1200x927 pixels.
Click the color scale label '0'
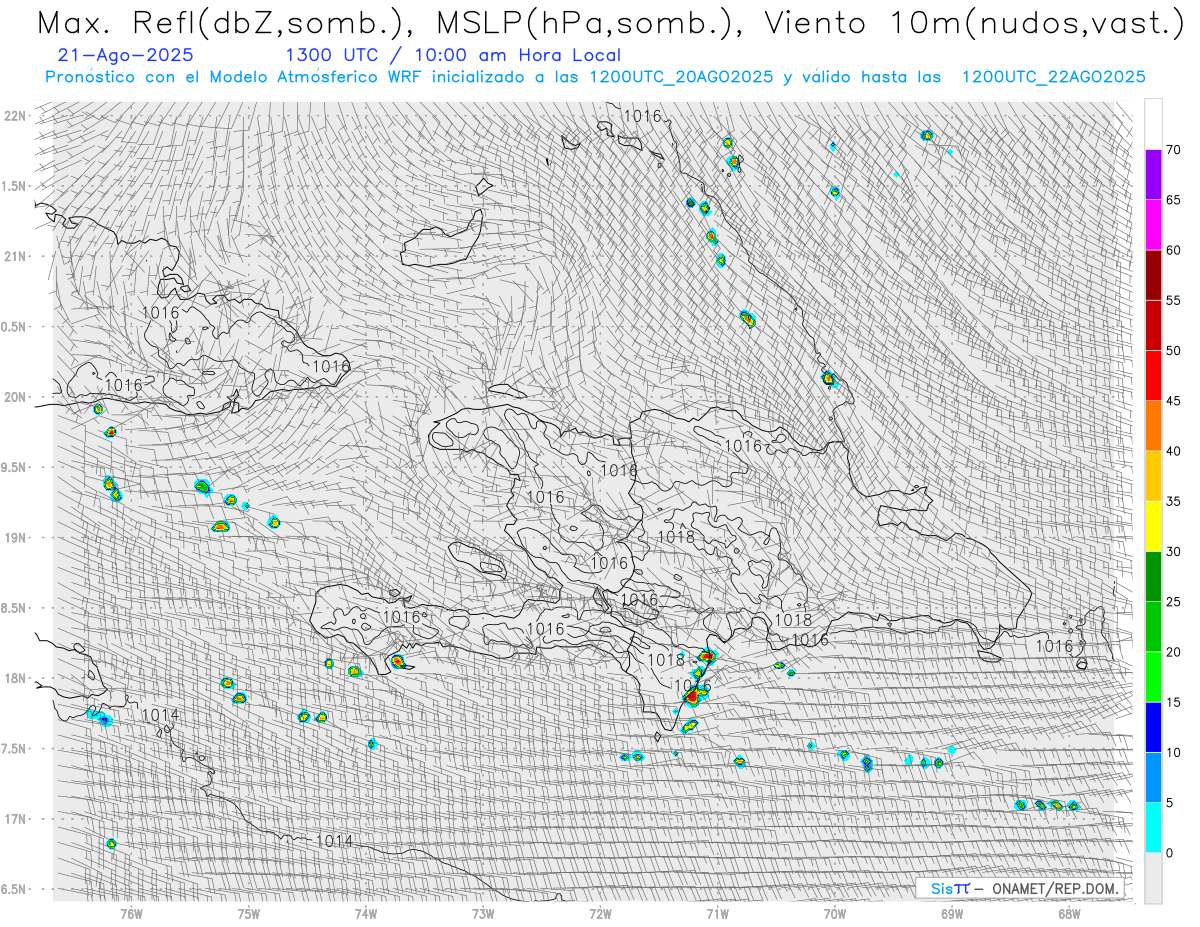[x=1170, y=852]
